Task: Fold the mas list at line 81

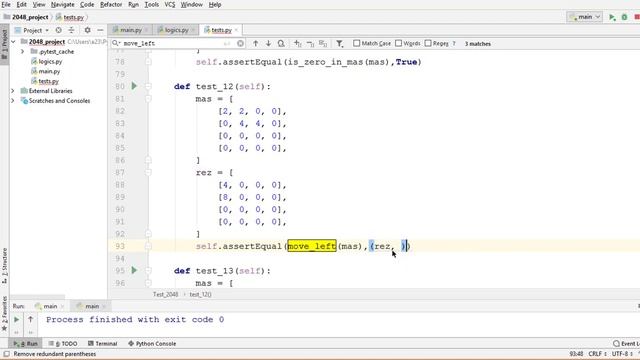Action: 148,99
